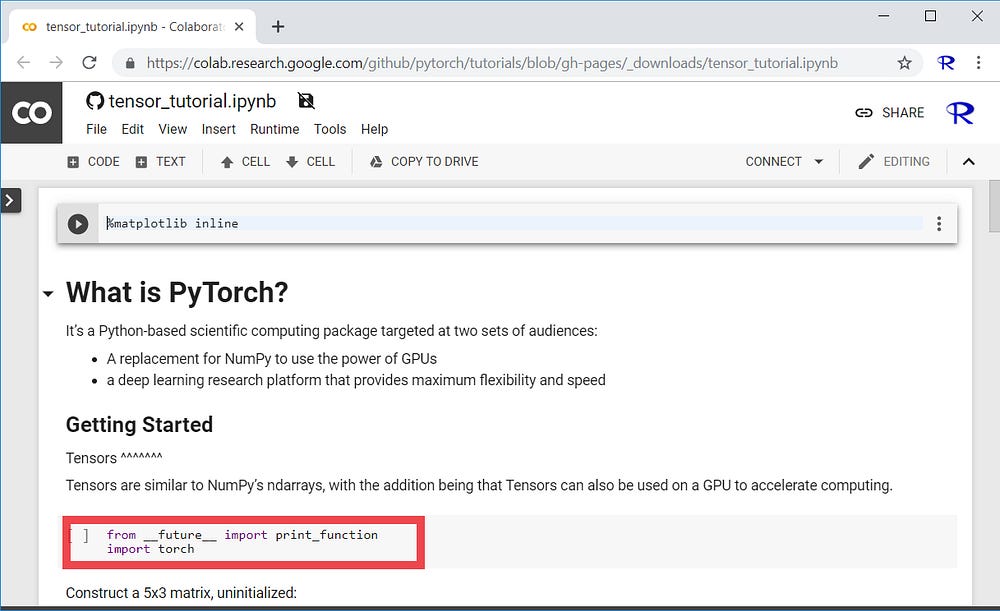
Task: Click the GitHub icon beside notebook title
Action: coord(95,101)
